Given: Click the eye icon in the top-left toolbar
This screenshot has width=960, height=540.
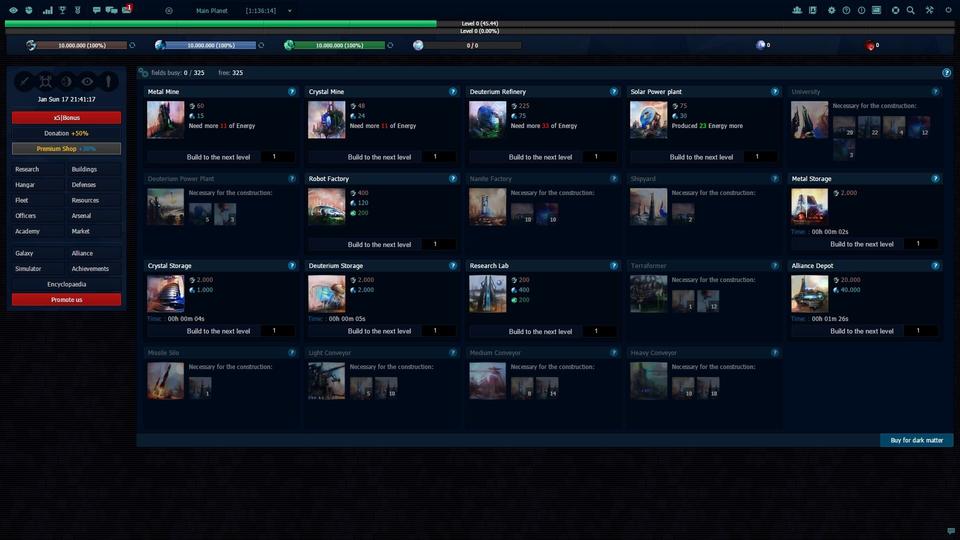Looking at the screenshot, I should [x=13, y=10].
